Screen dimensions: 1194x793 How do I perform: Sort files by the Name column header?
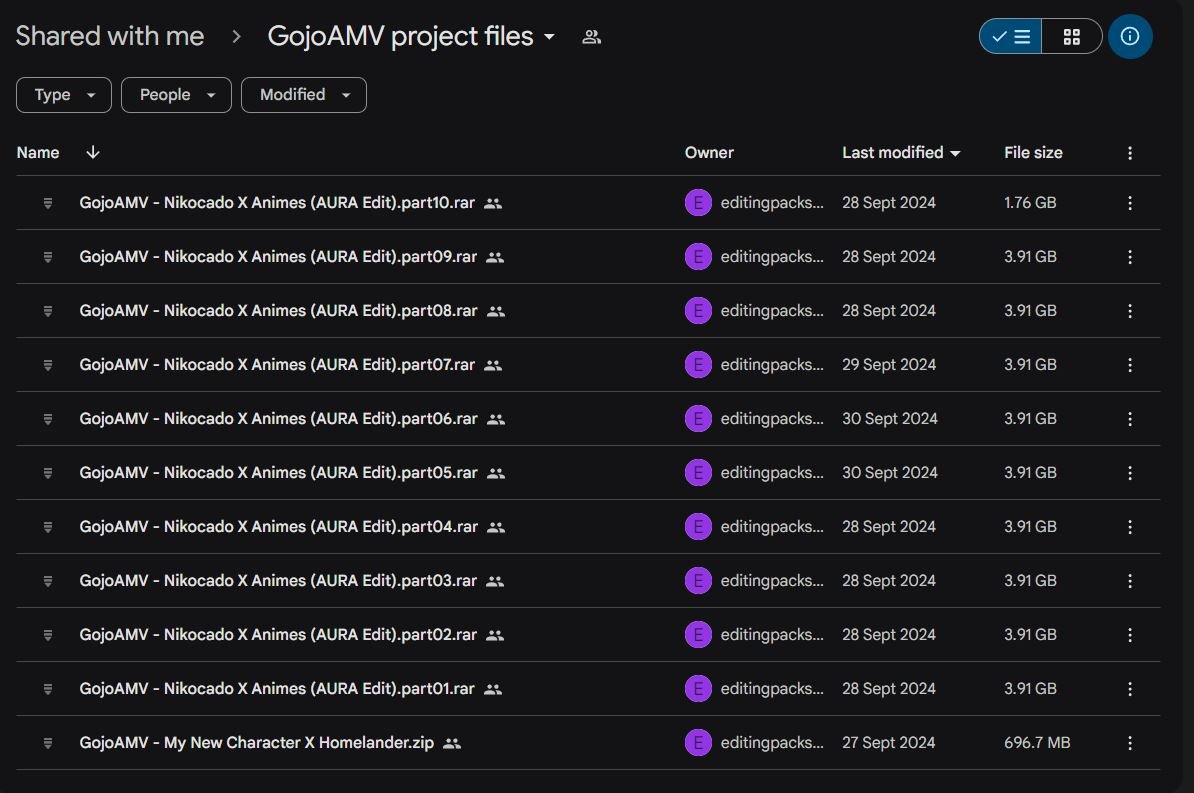tap(38, 152)
